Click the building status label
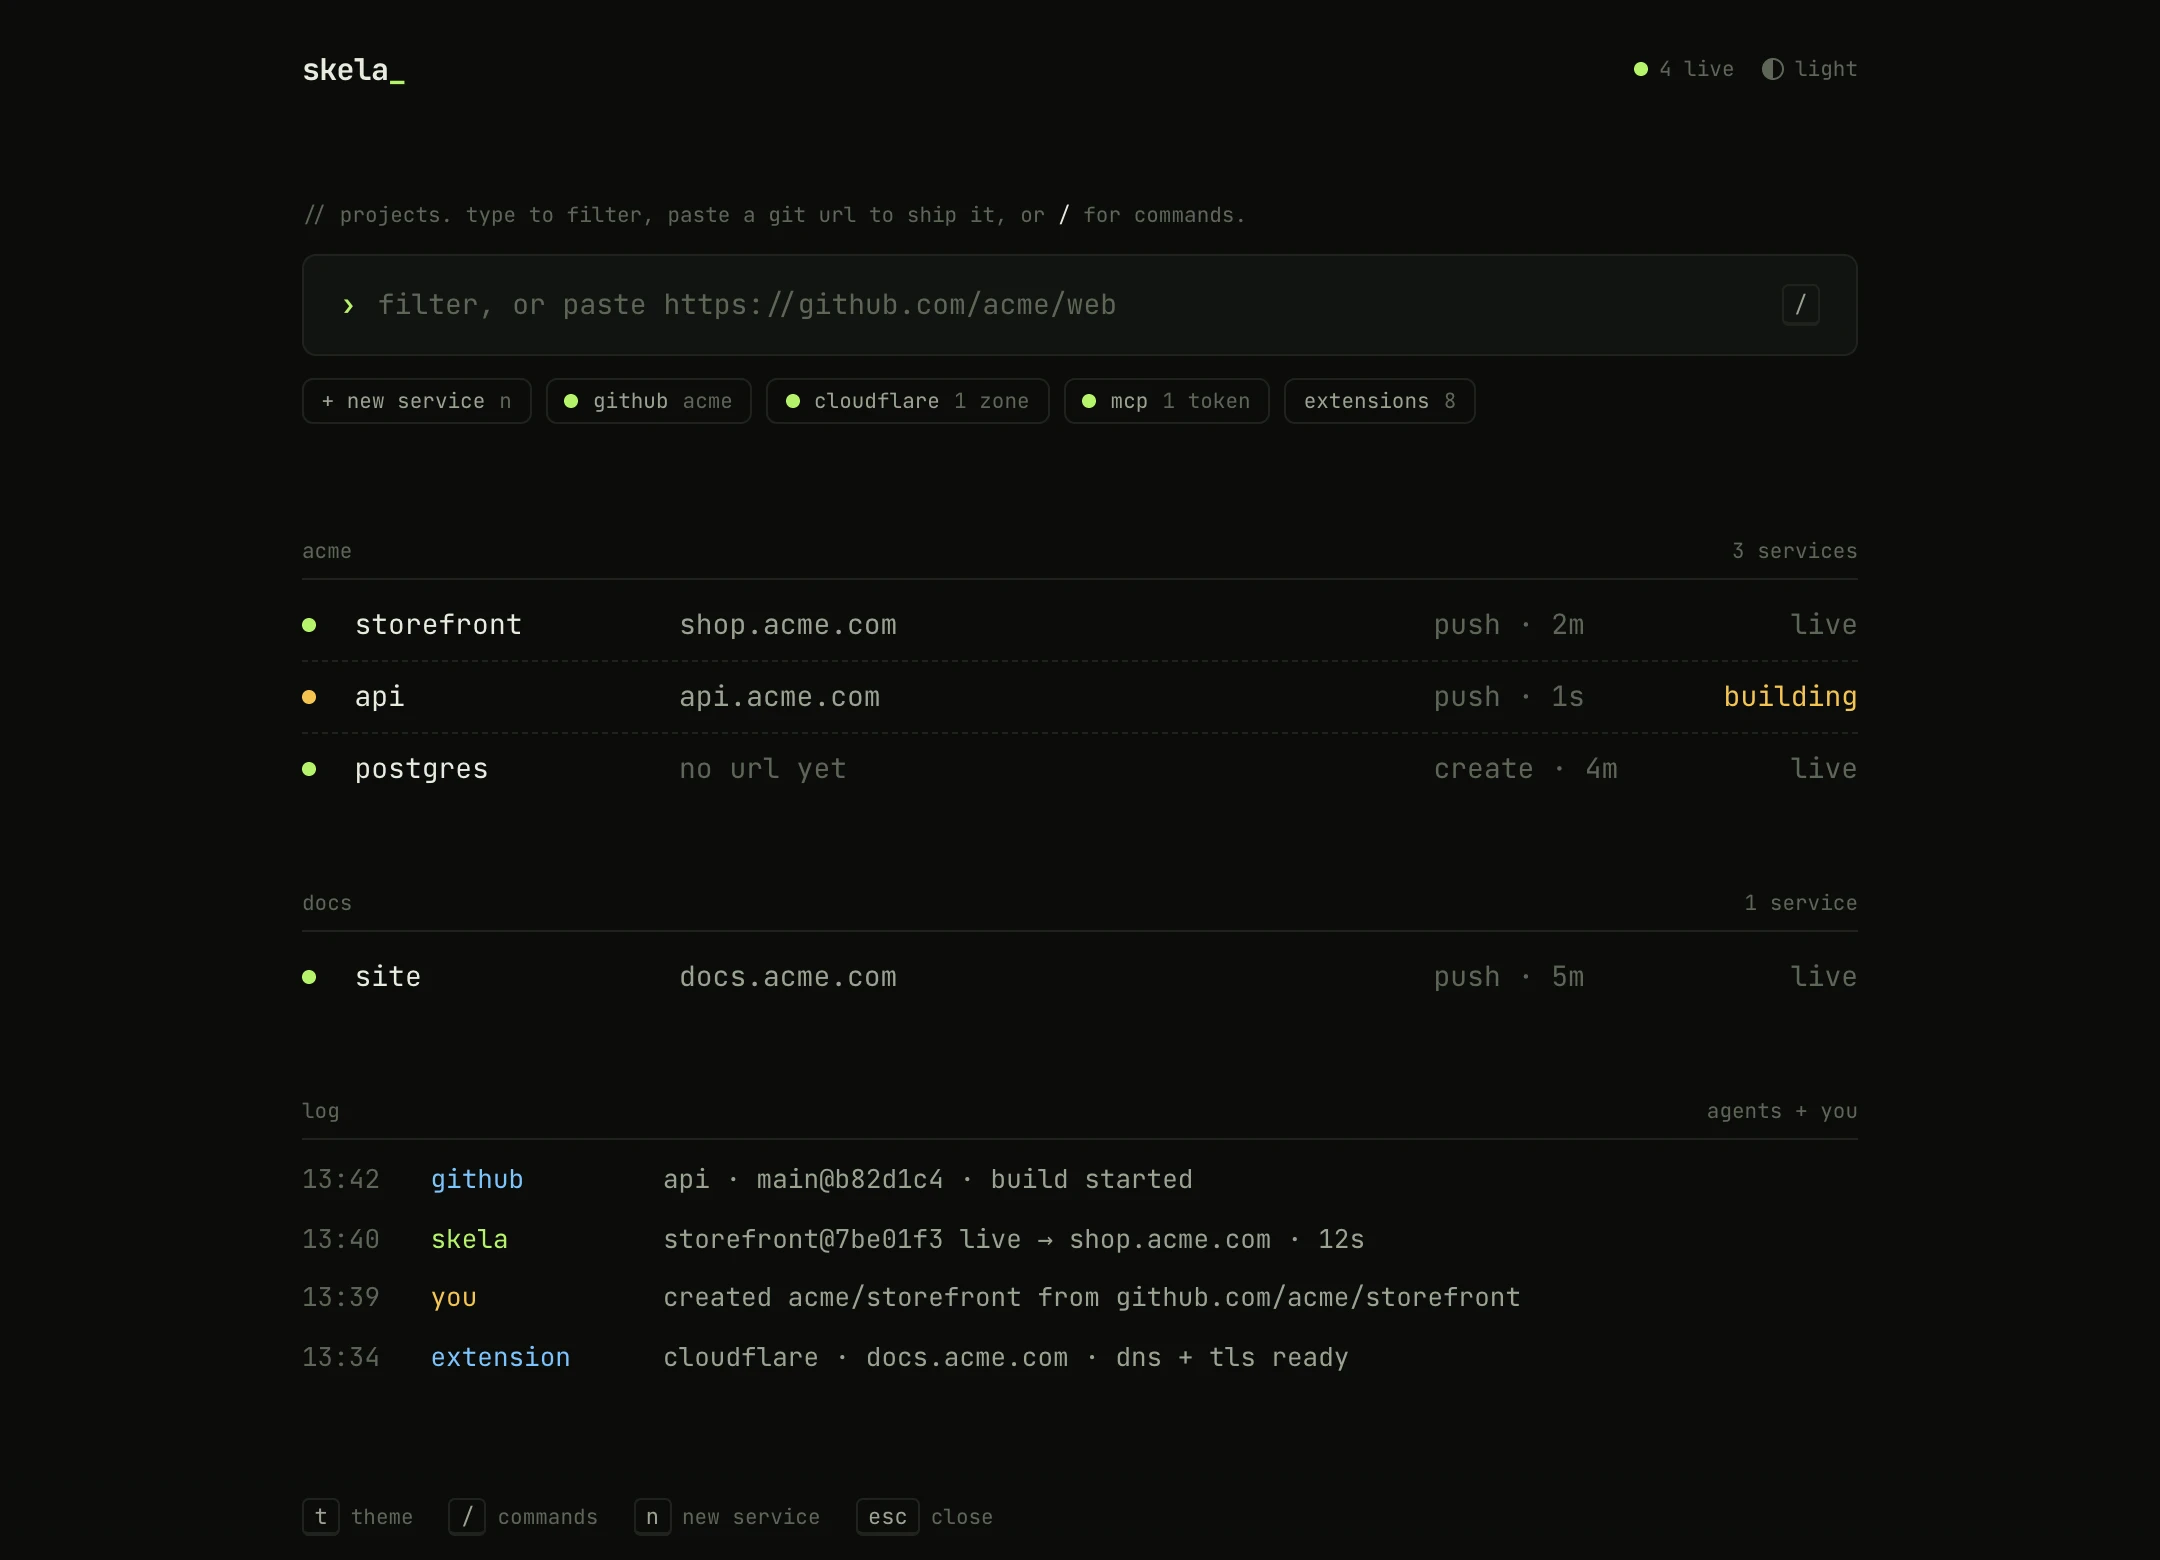The height and width of the screenshot is (1560, 2160). [1790, 697]
